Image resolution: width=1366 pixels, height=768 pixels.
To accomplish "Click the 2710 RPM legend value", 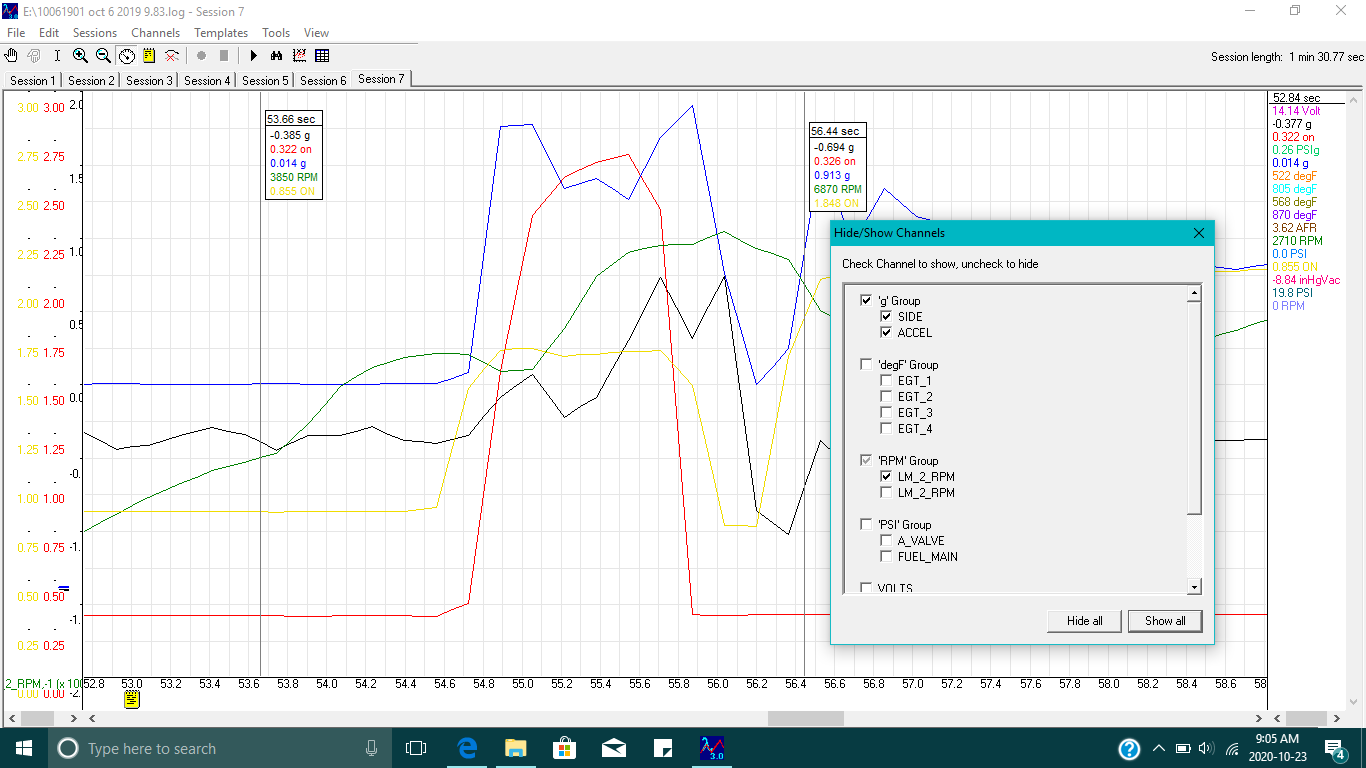I will pyautogui.click(x=1297, y=241).
